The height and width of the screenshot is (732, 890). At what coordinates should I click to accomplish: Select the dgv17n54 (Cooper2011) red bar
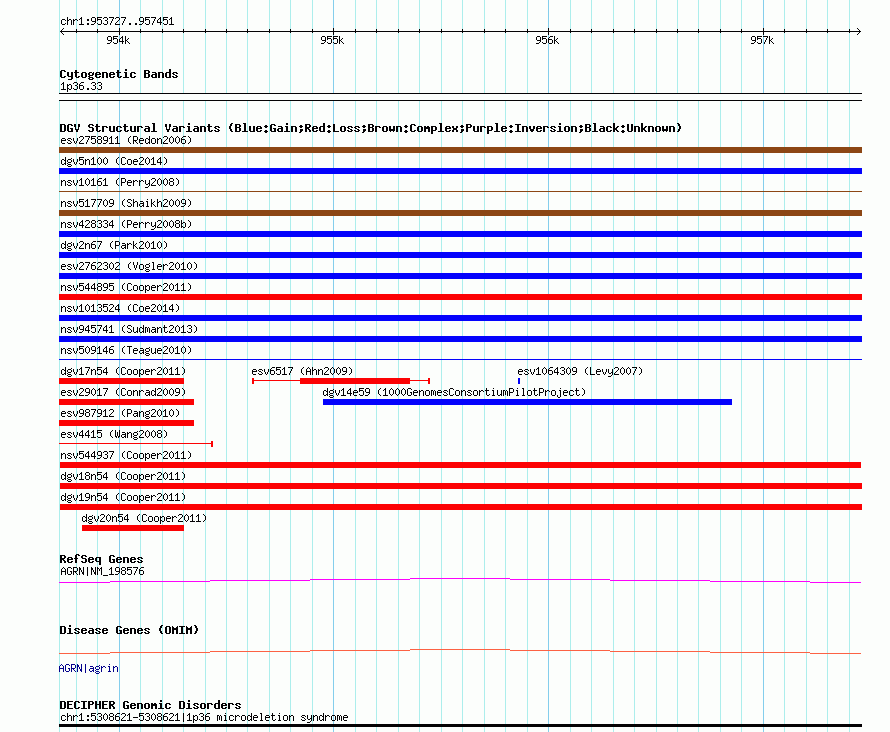tap(121, 381)
